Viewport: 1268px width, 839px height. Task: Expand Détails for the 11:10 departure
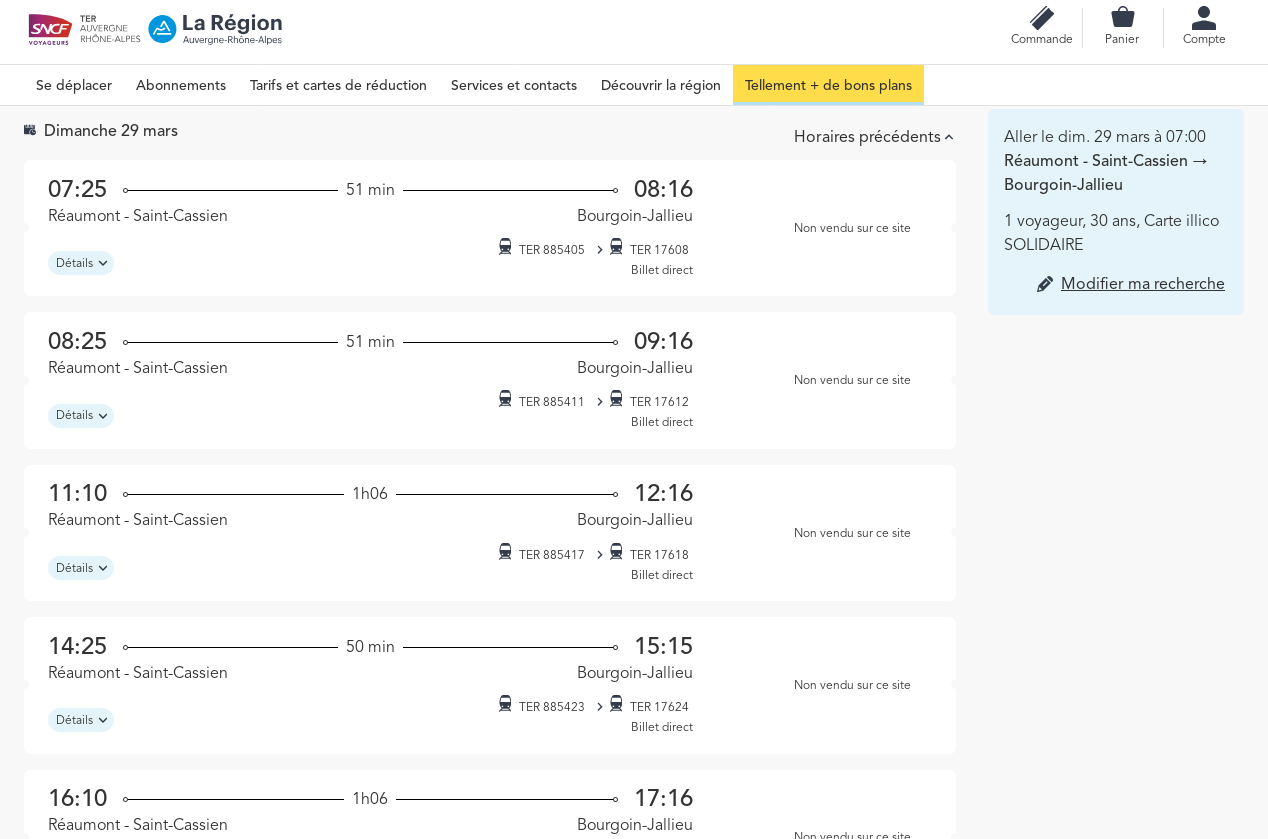pos(81,568)
